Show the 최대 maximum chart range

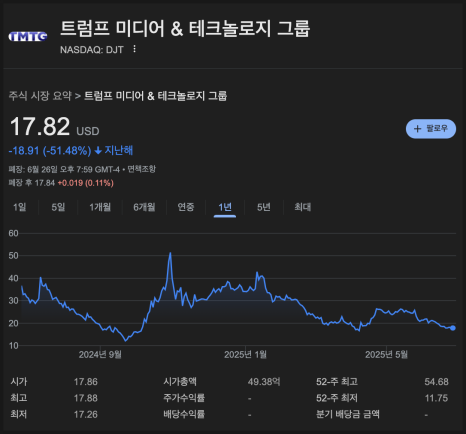click(303, 207)
